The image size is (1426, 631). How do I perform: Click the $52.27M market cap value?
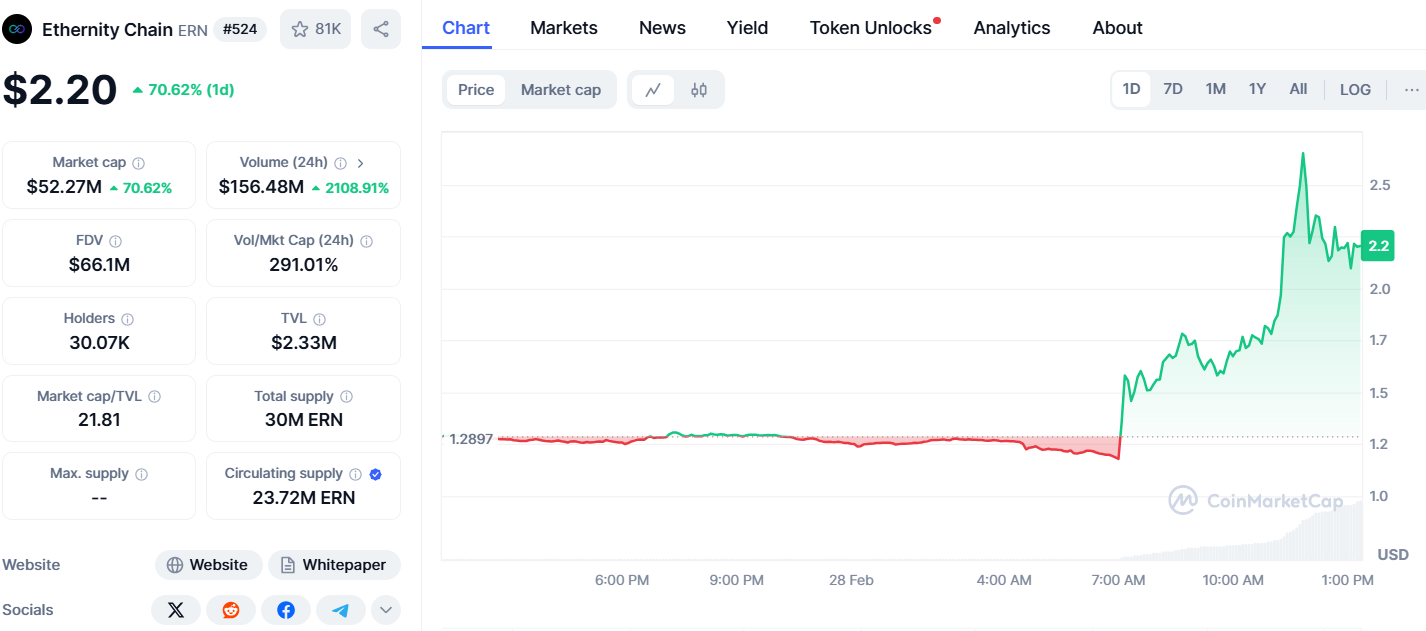point(64,187)
